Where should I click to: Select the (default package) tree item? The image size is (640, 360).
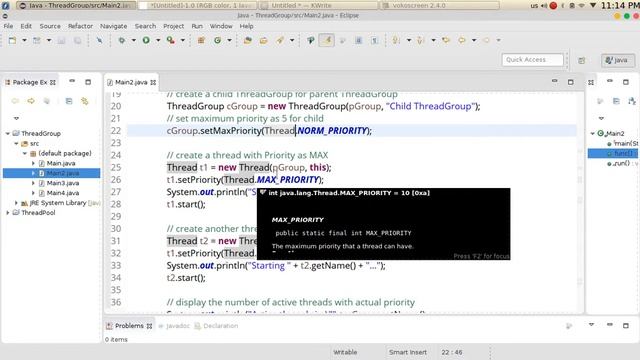(61, 153)
